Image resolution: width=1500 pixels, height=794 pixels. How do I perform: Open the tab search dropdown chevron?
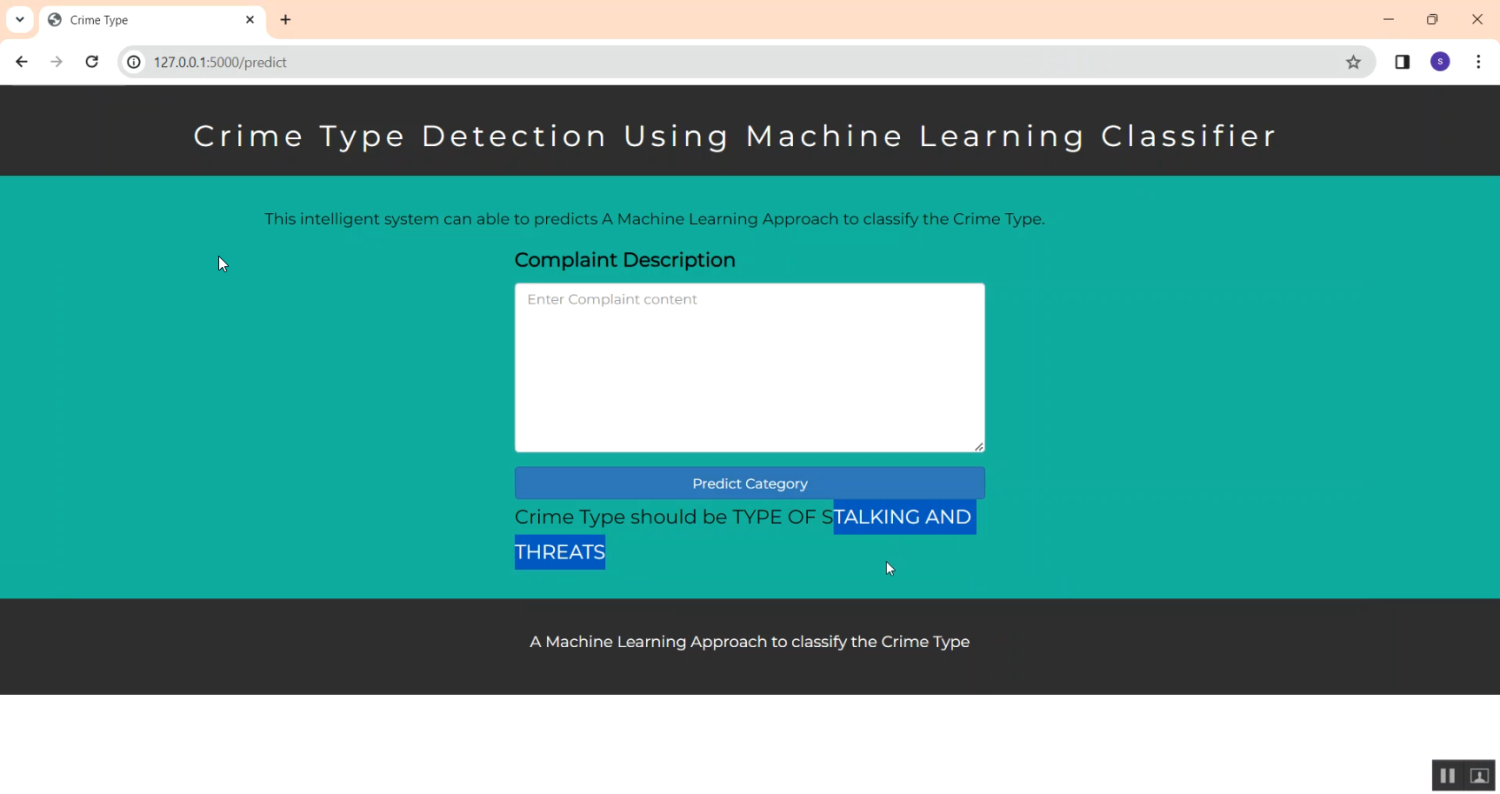click(19, 19)
